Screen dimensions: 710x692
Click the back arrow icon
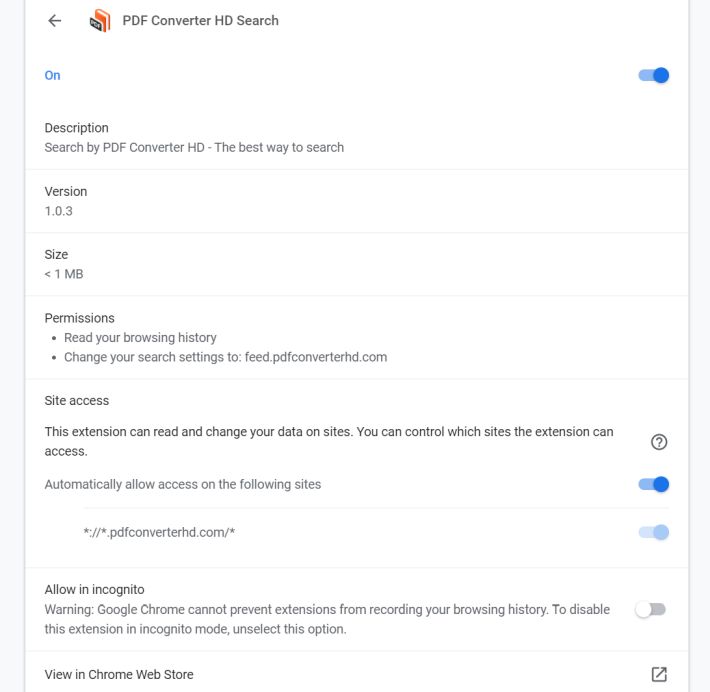pos(55,21)
